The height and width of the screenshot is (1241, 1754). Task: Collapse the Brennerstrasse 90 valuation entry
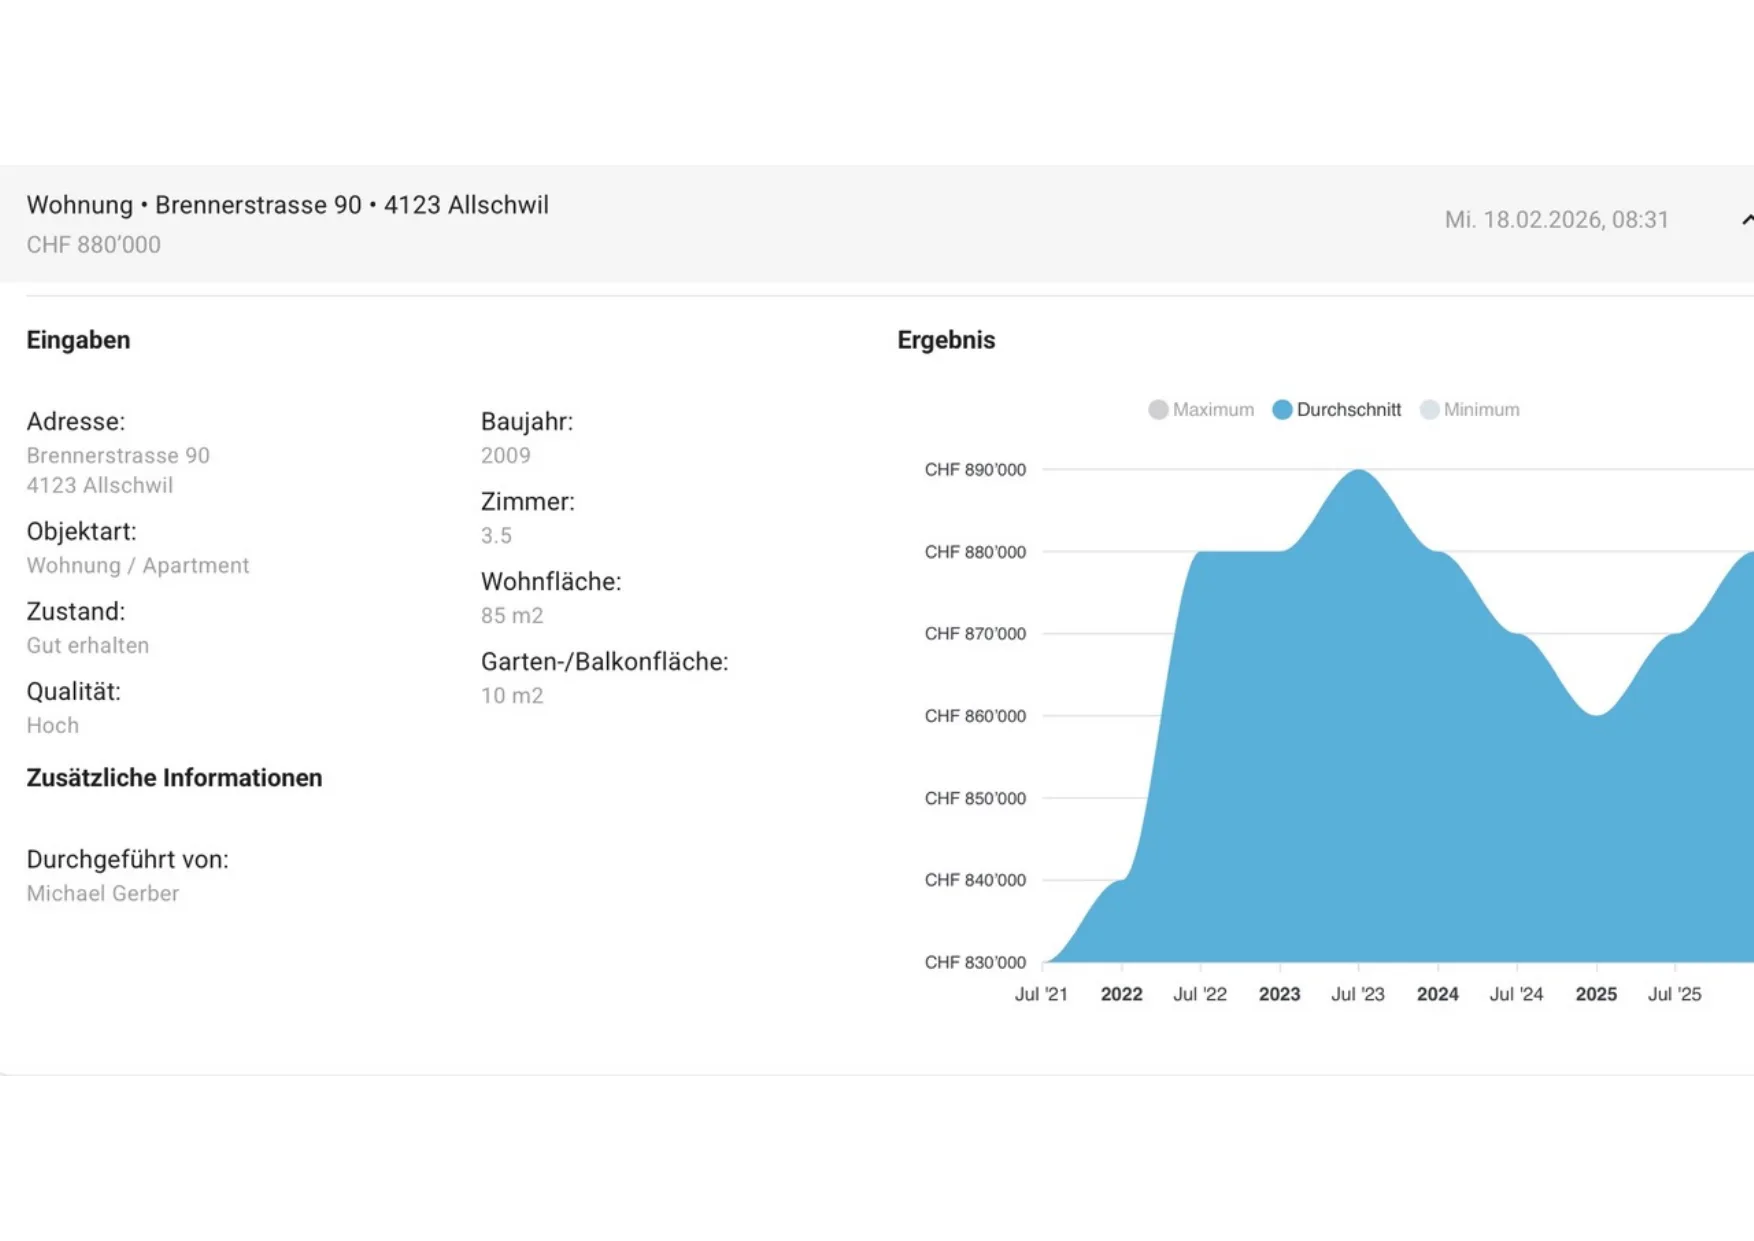click(x=1746, y=220)
